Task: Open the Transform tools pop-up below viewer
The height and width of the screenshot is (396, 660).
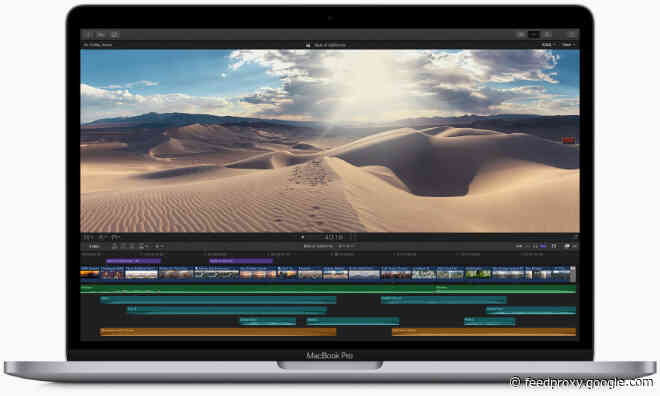Action: [x=88, y=237]
